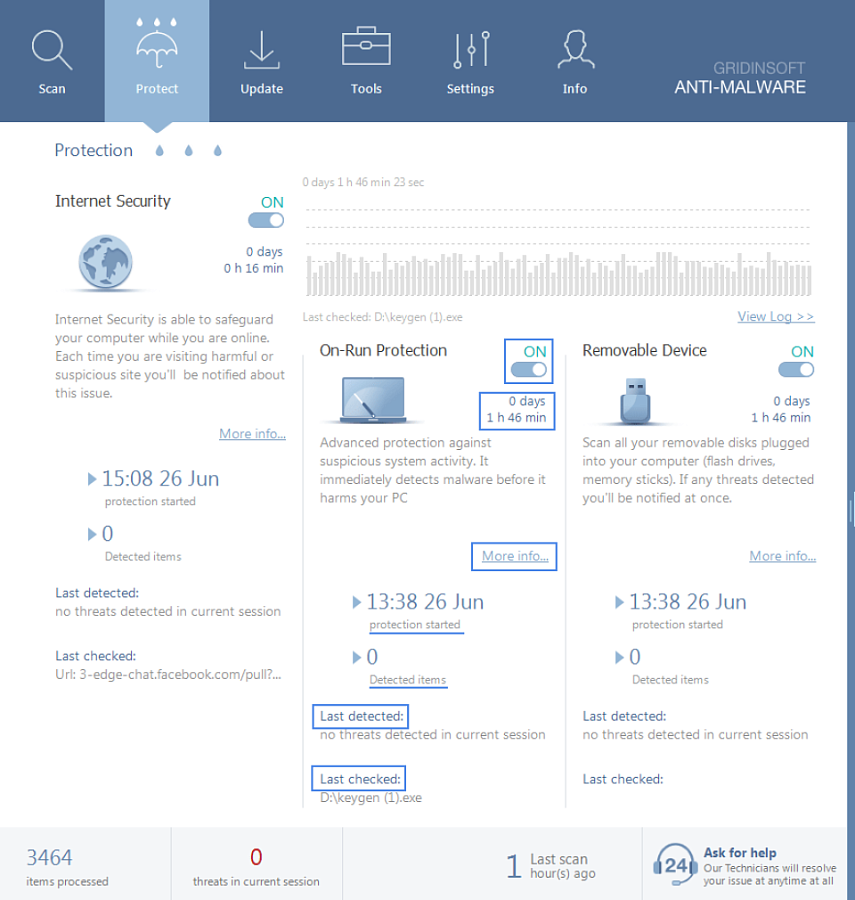This screenshot has height=900, width=855.
Task: Switch to the Scan tab label
Action: (52, 89)
